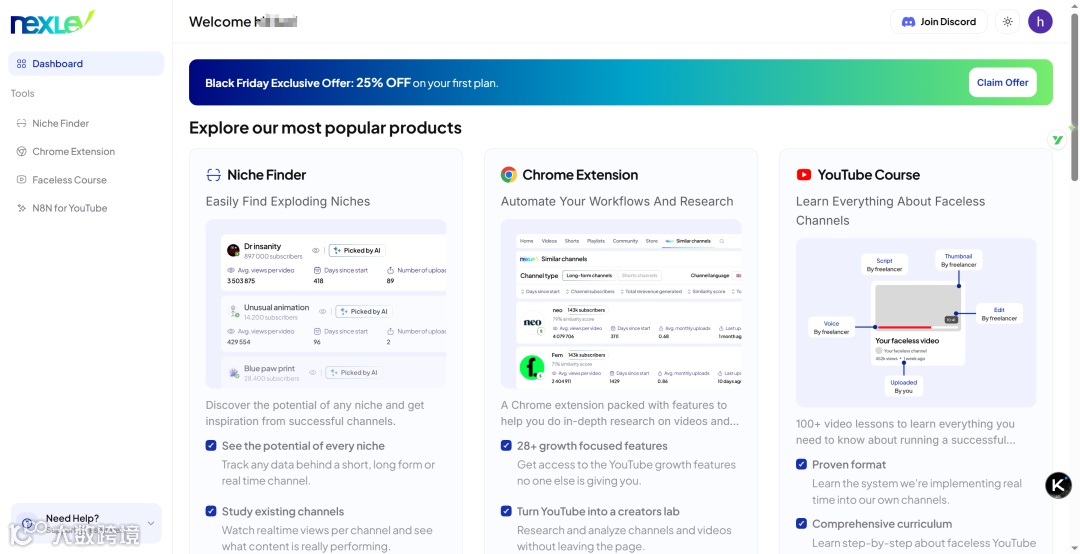Toggle "28+ growth focused features" checkbox
The image size is (1080, 554).
tap(506, 446)
